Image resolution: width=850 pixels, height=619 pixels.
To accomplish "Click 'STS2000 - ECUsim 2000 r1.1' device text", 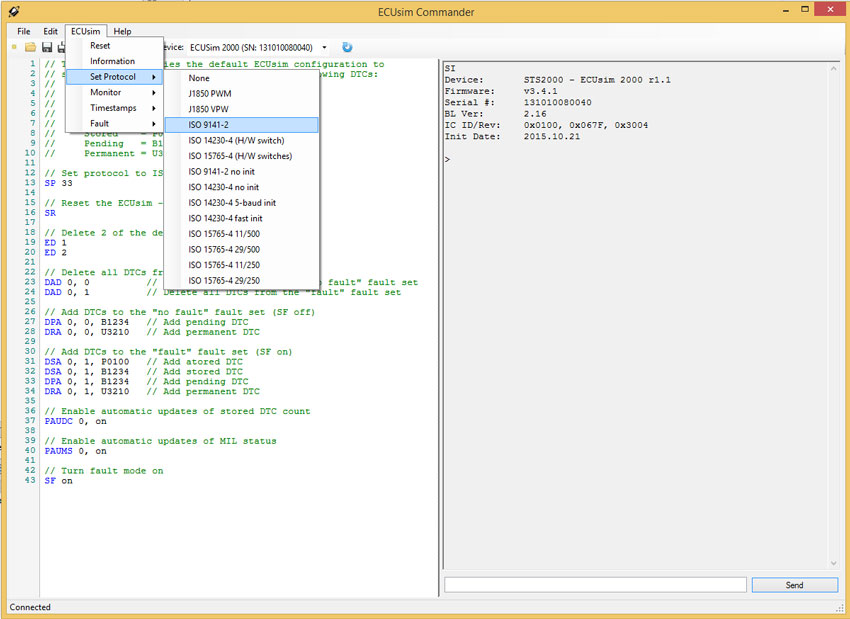I will [x=597, y=80].
